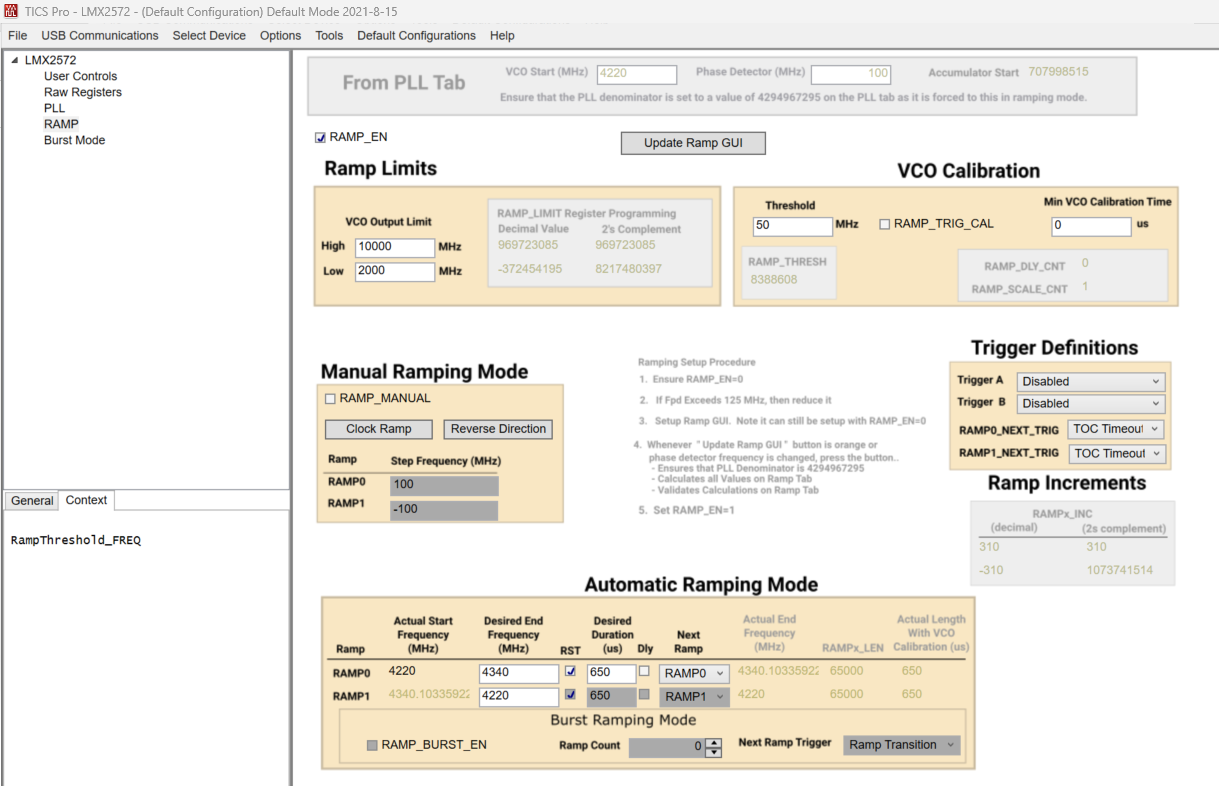The image size is (1219, 786).
Task: Toggle the RAMP0 RST checkbox
Action: pyautogui.click(x=571, y=672)
